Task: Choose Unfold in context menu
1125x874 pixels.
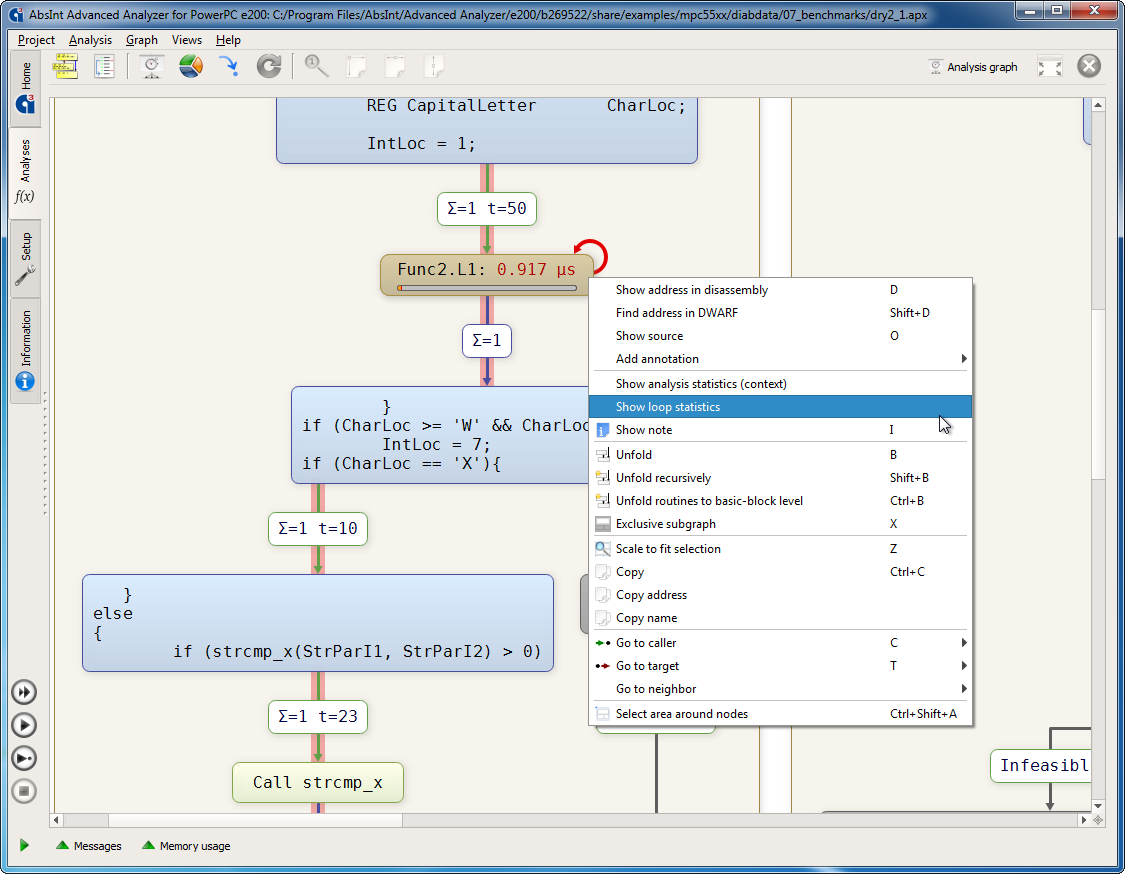Action: tap(780, 455)
